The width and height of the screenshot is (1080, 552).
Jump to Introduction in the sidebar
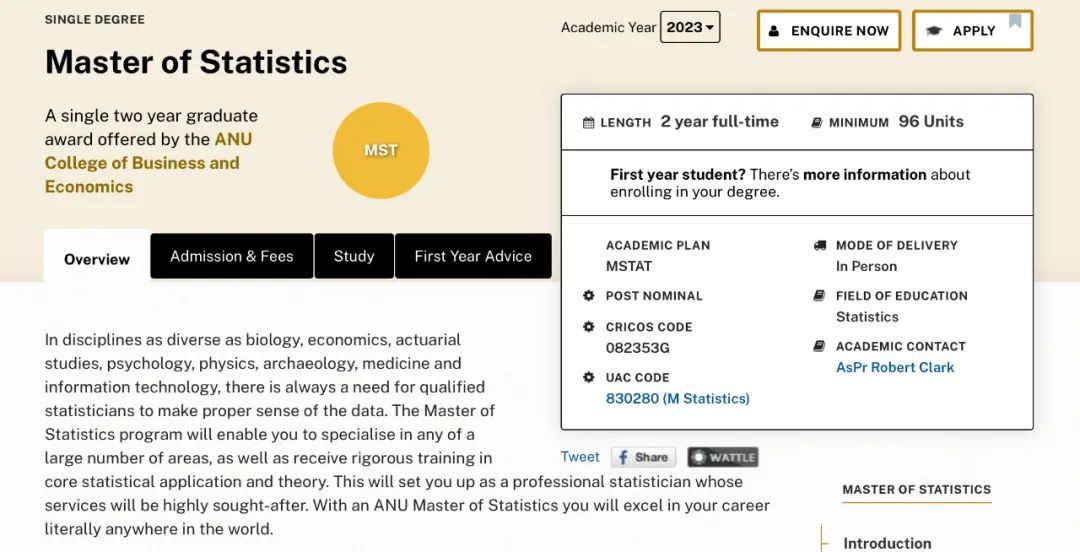[887, 543]
